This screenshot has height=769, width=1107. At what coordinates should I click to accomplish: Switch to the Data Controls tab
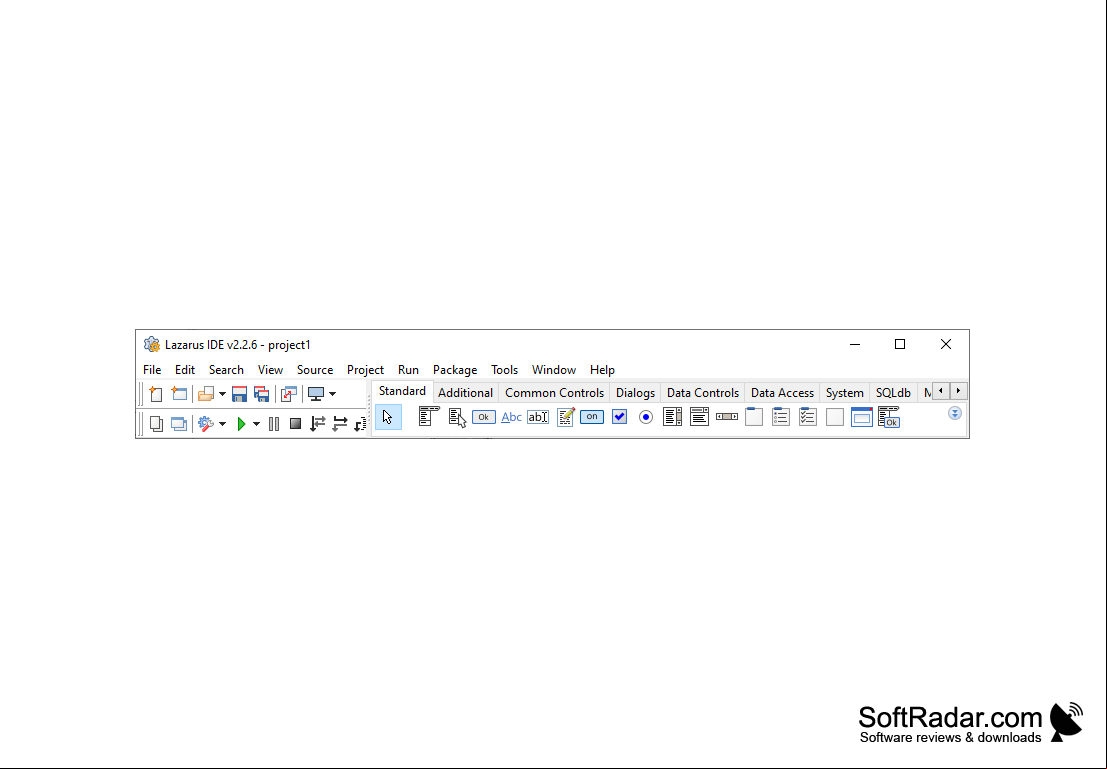coord(702,393)
